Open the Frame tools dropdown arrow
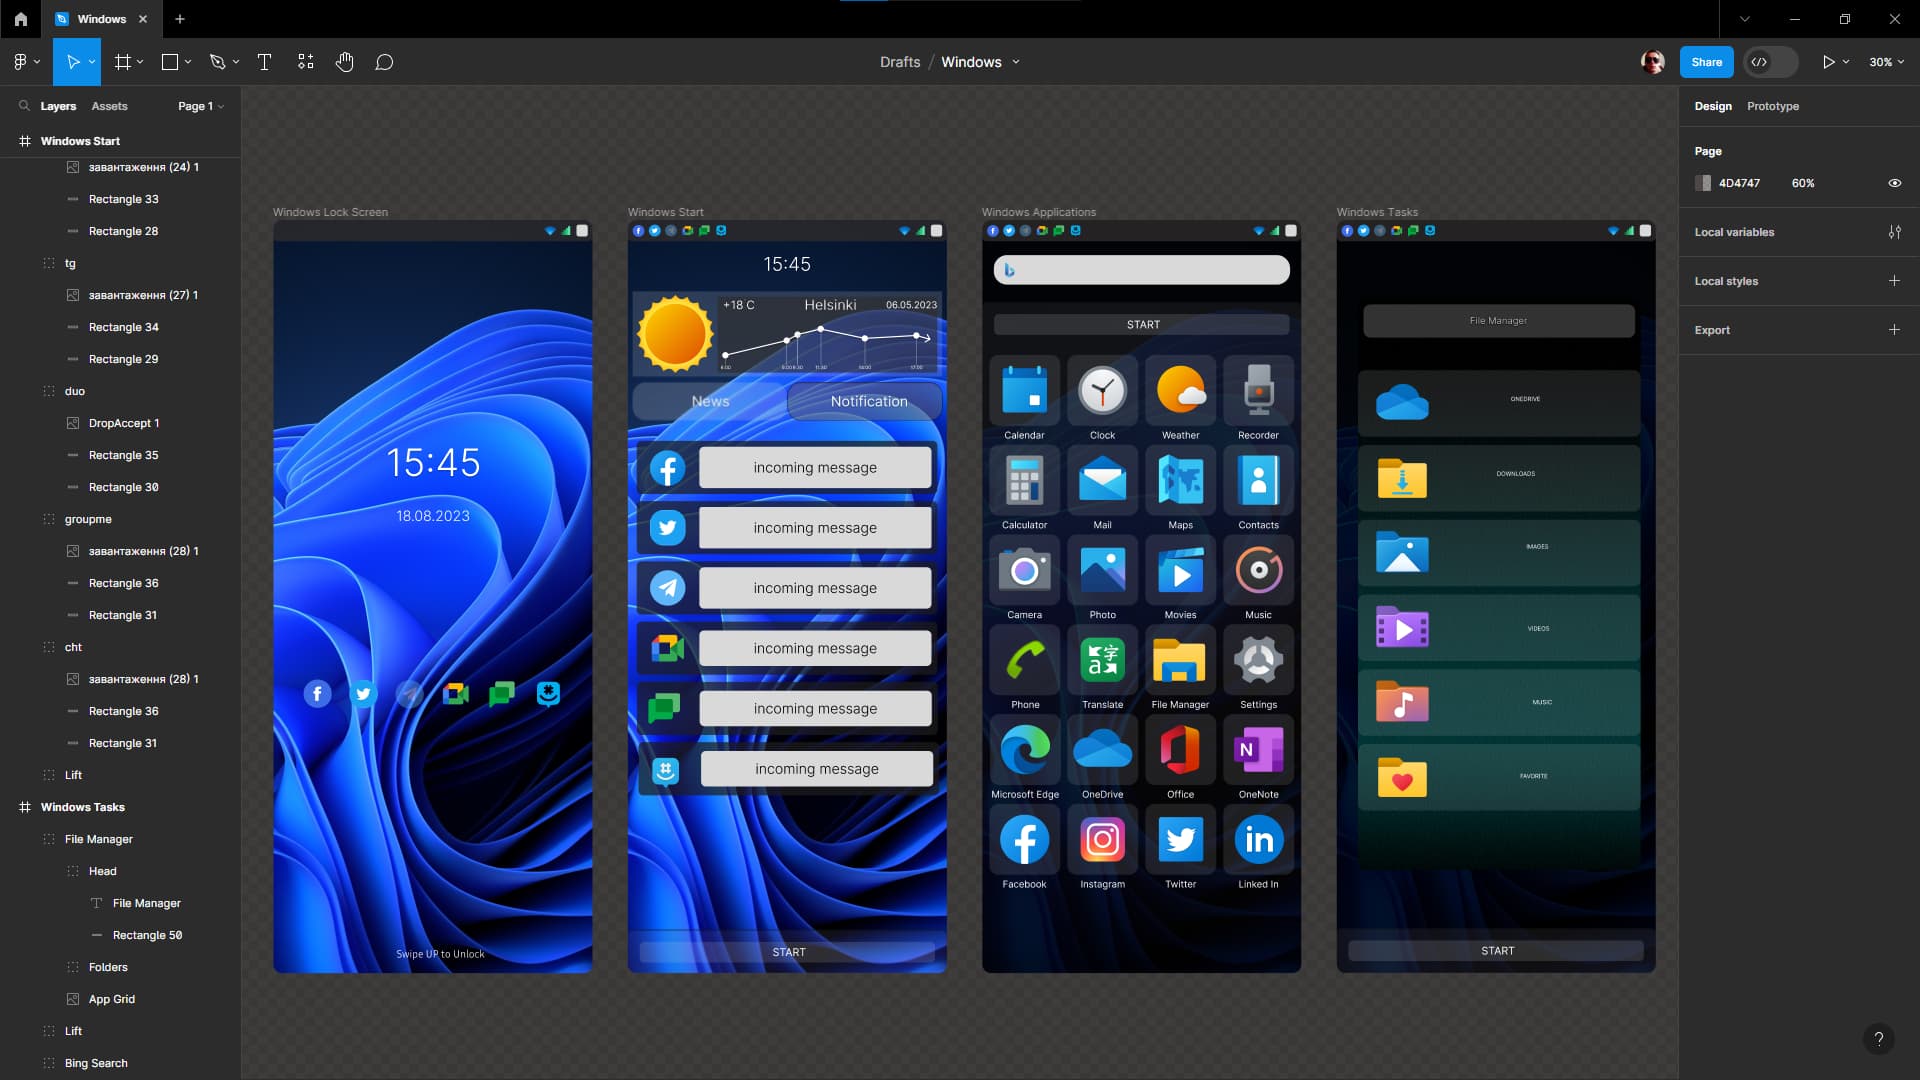This screenshot has width=1920, height=1080. pyautogui.click(x=140, y=62)
